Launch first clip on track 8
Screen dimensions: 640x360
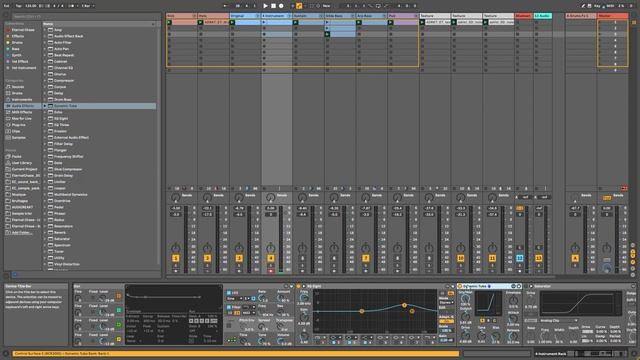(x=391, y=22)
